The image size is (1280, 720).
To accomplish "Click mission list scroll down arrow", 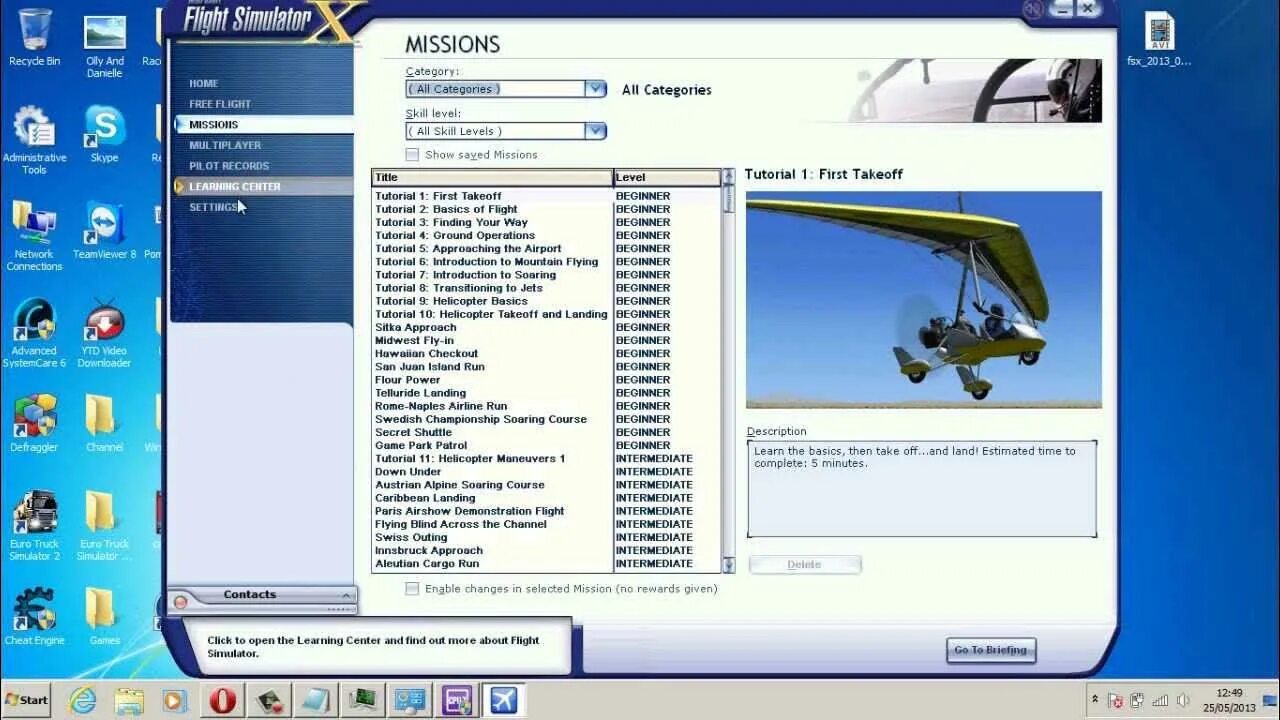I will pyautogui.click(x=728, y=565).
